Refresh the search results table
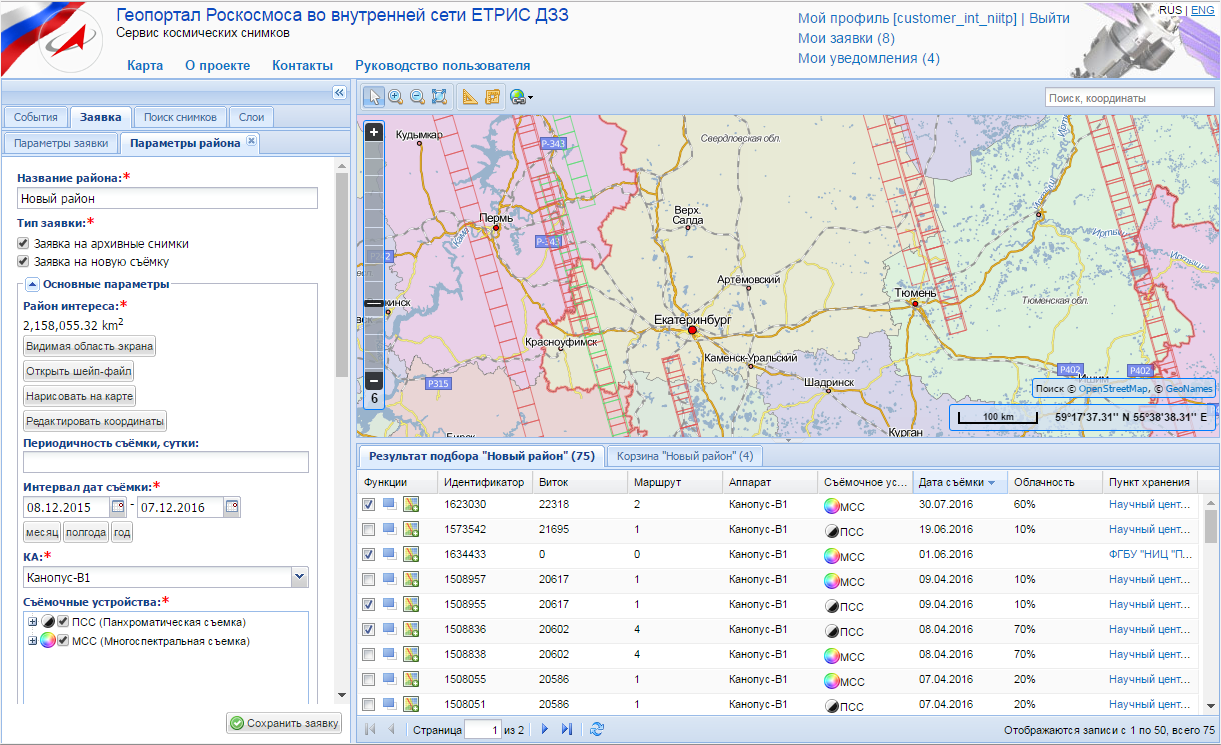 (597, 730)
